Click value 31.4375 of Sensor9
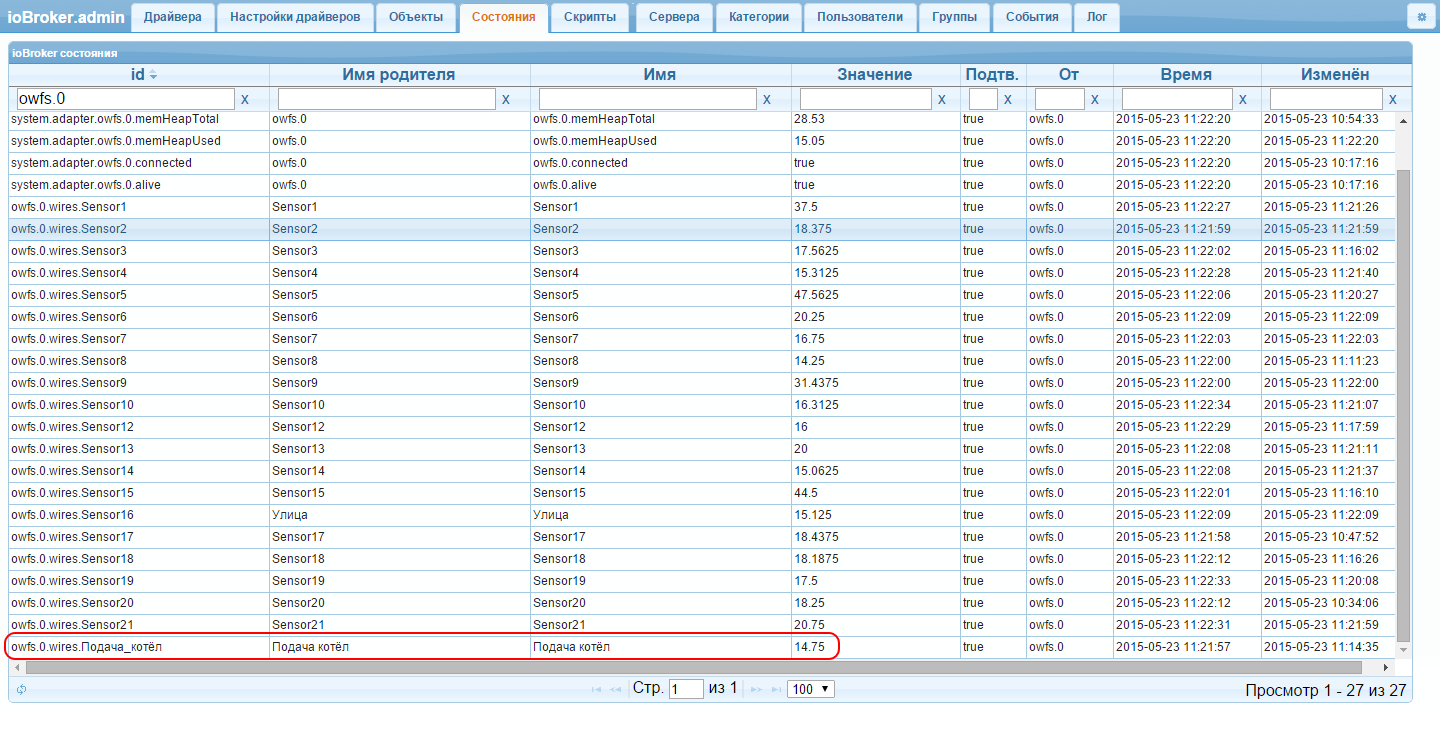 816,383
